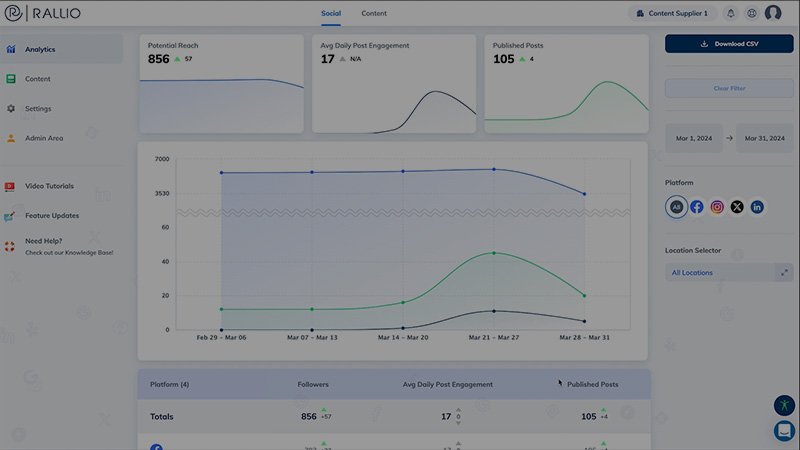Open the user profile avatar

(773, 13)
